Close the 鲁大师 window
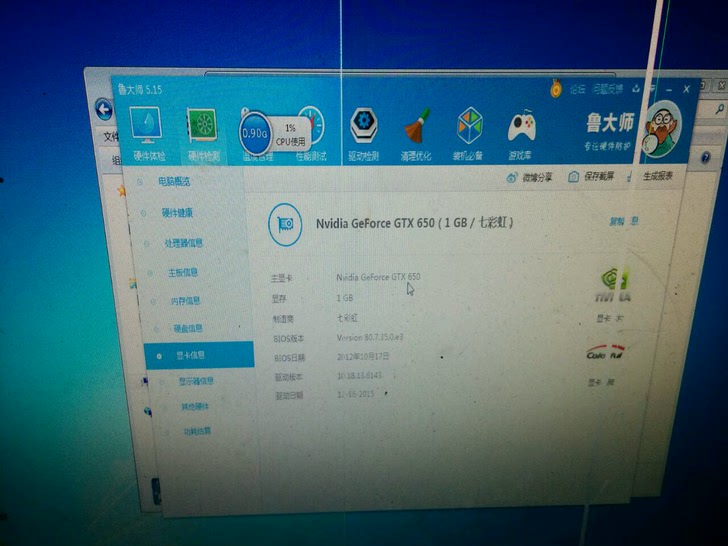This screenshot has width=728, height=546. pos(686,89)
